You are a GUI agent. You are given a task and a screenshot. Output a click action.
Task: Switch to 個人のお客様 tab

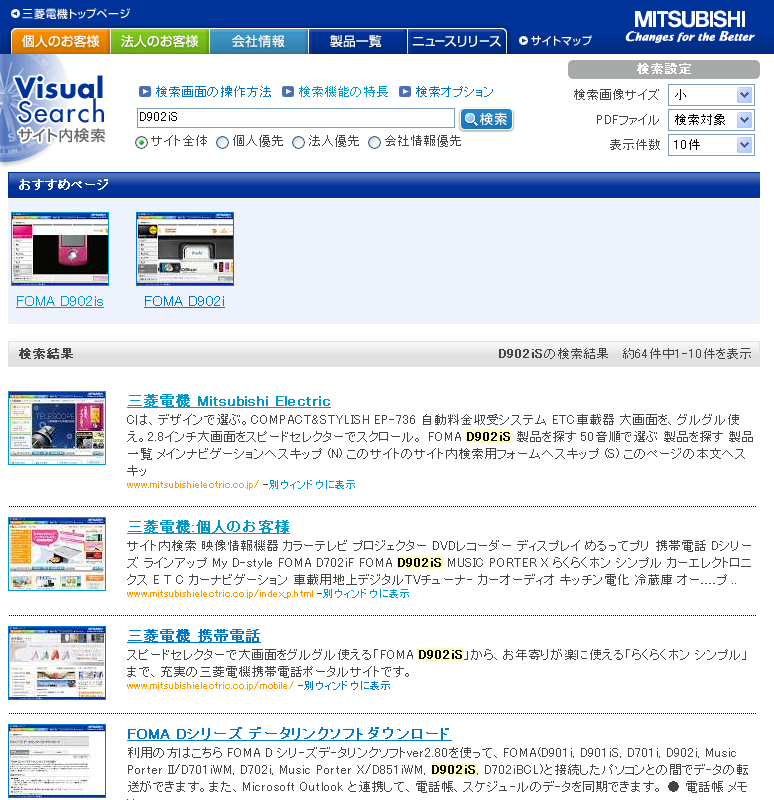pos(60,41)
